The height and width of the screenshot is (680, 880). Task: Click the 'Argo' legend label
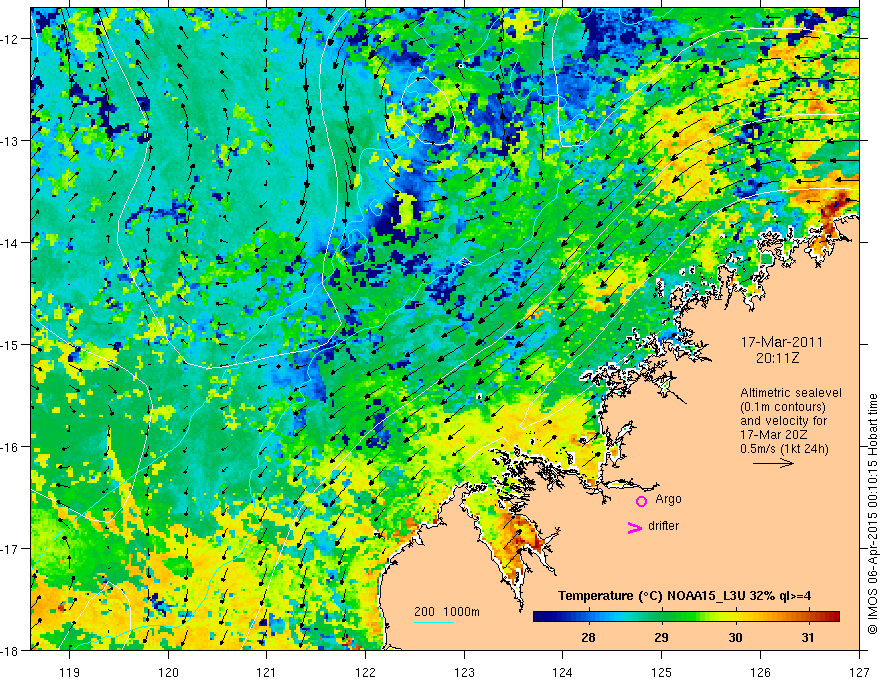point(668,499)
